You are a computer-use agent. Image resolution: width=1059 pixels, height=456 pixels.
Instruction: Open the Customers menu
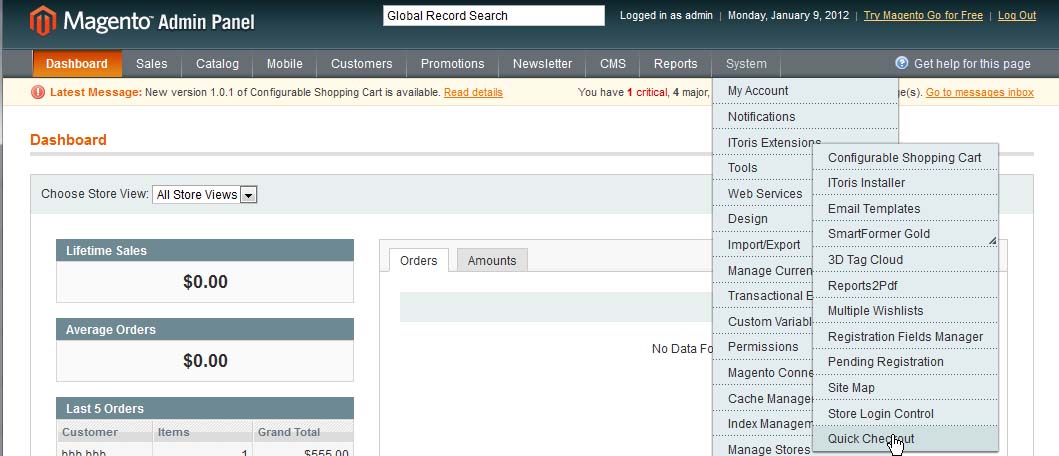coord(361,64)
